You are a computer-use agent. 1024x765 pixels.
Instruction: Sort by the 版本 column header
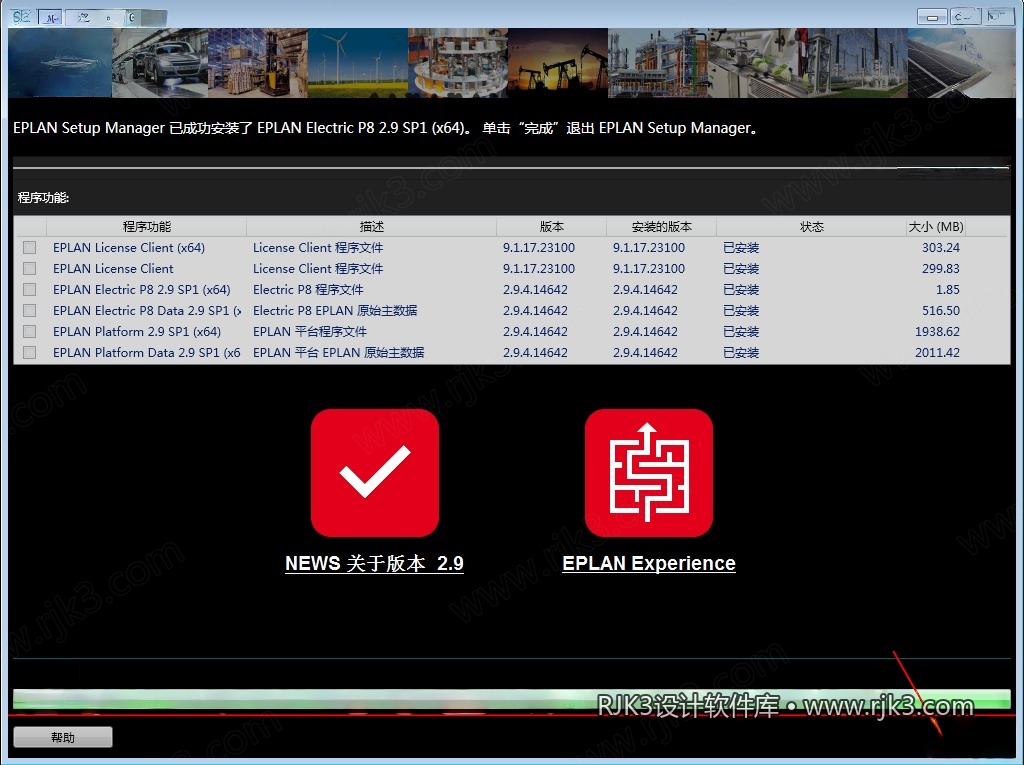click(552, 227)
